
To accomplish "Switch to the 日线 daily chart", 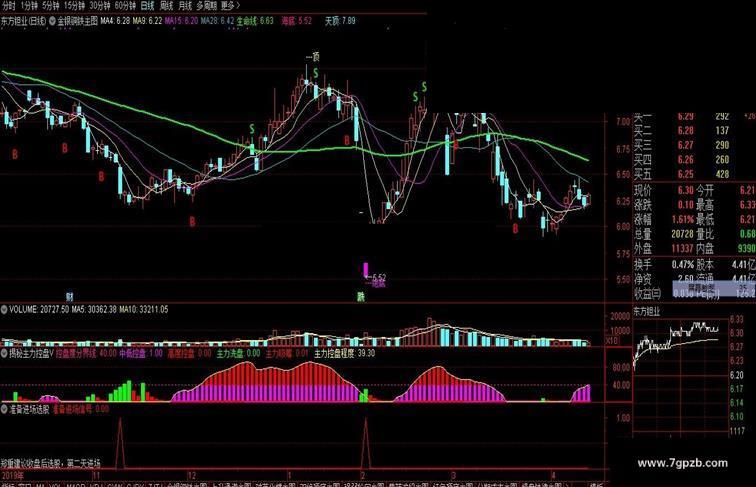I will coord(148,6).
